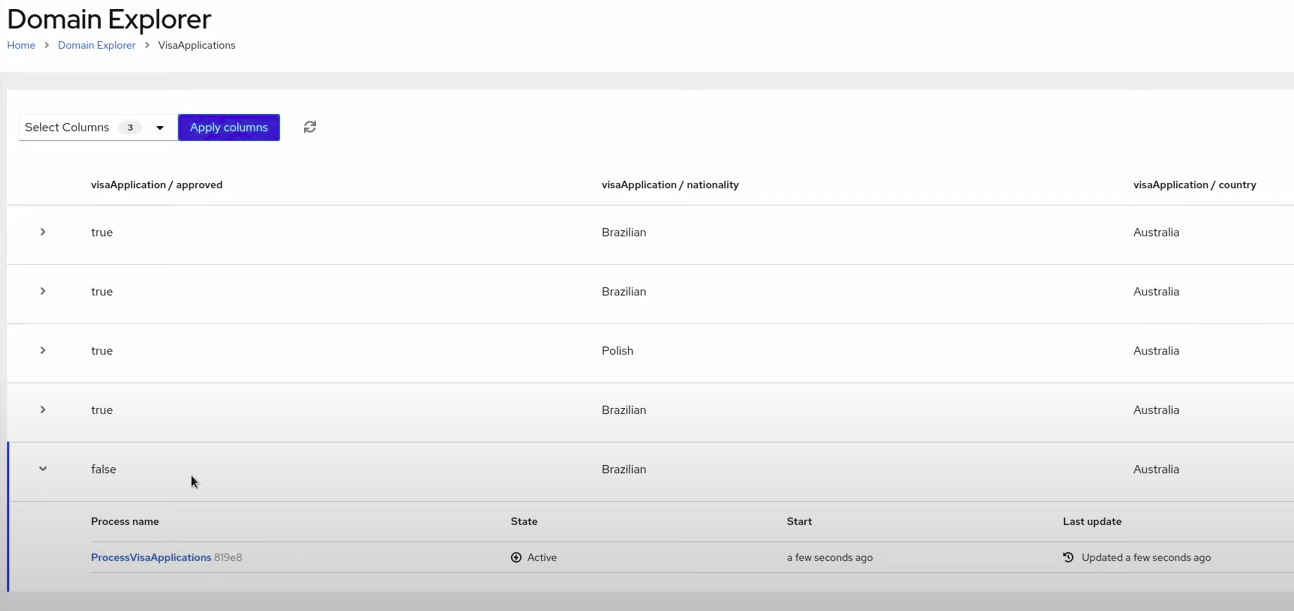Screen dimensions: 1294x611
Task: Click the process id 819e8
Action: pyautogui.click(x=228, y=558)
